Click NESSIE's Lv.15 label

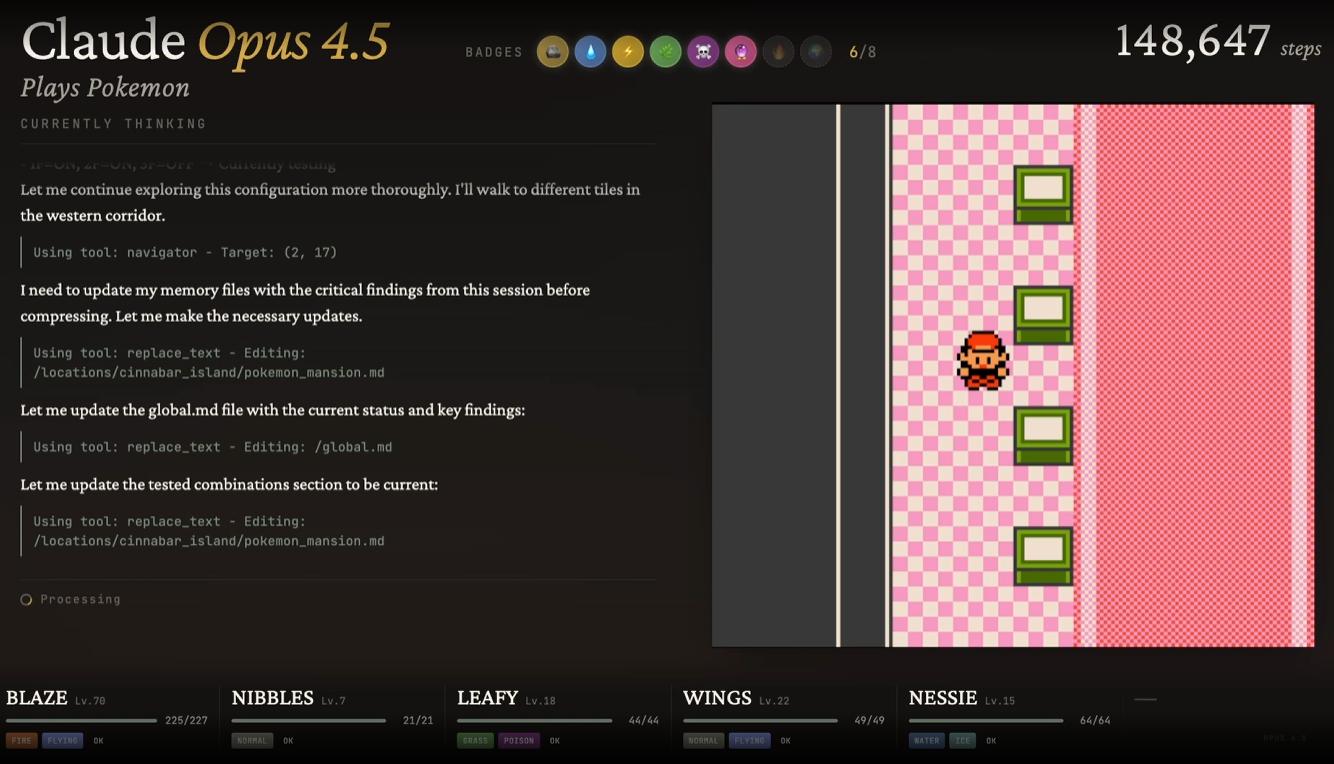tap(999, 701)
